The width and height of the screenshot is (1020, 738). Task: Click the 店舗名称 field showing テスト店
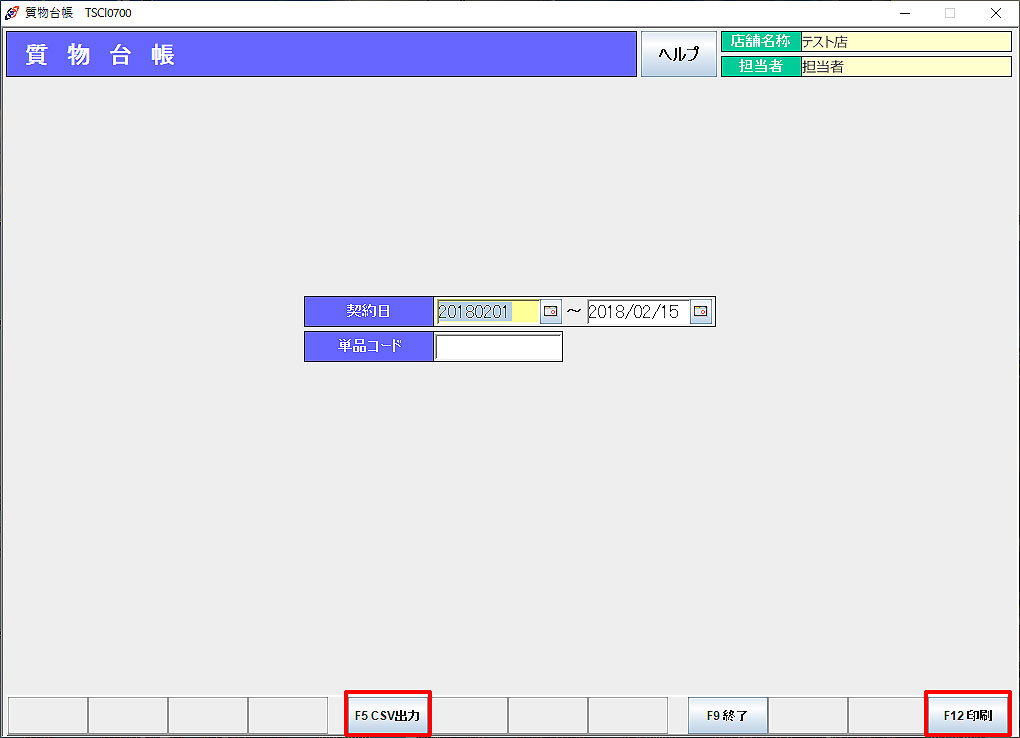(906, 42)
